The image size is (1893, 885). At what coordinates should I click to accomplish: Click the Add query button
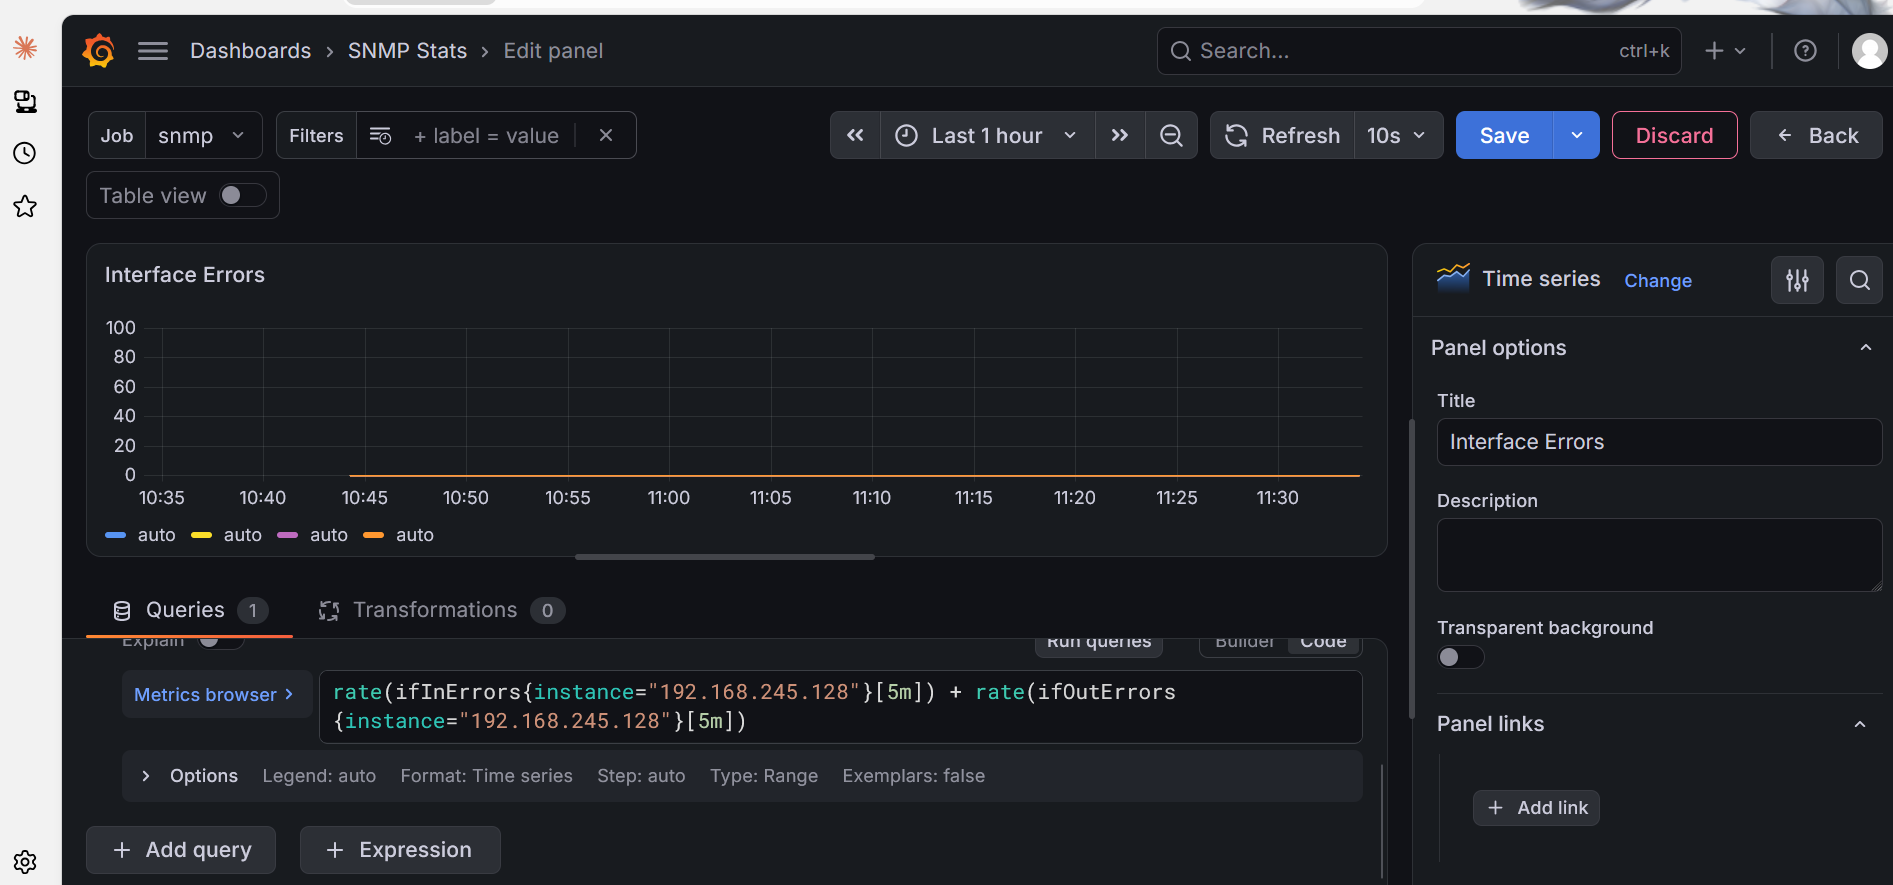pos(181,850)
